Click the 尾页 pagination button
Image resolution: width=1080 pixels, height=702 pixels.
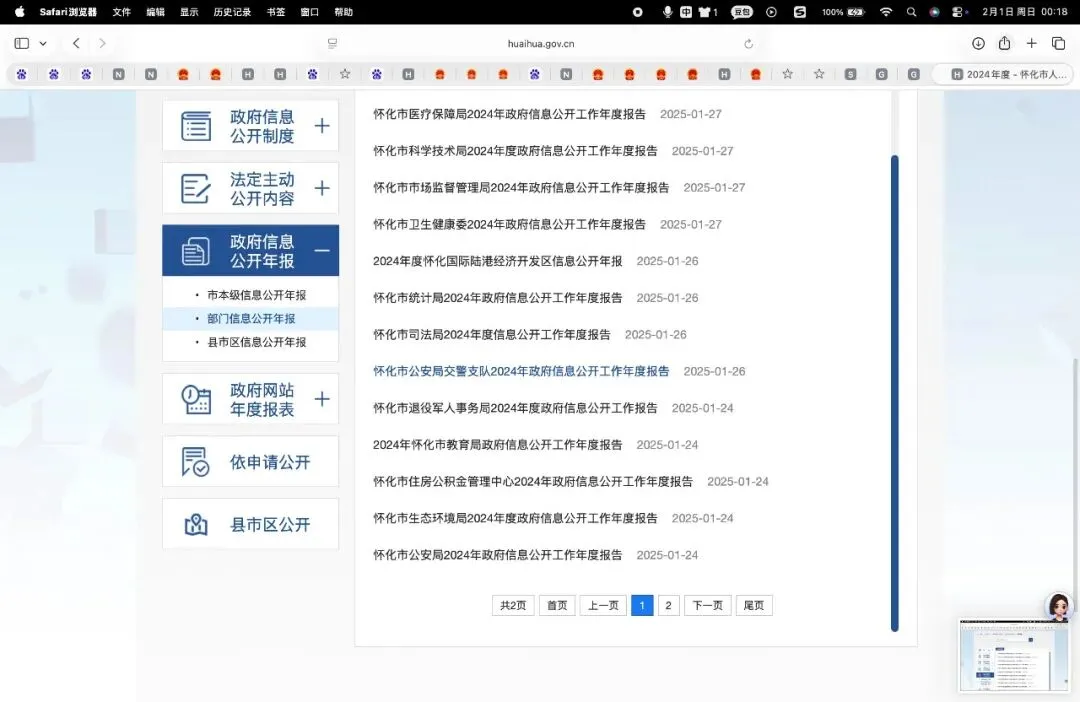click(x=754, y=606)
